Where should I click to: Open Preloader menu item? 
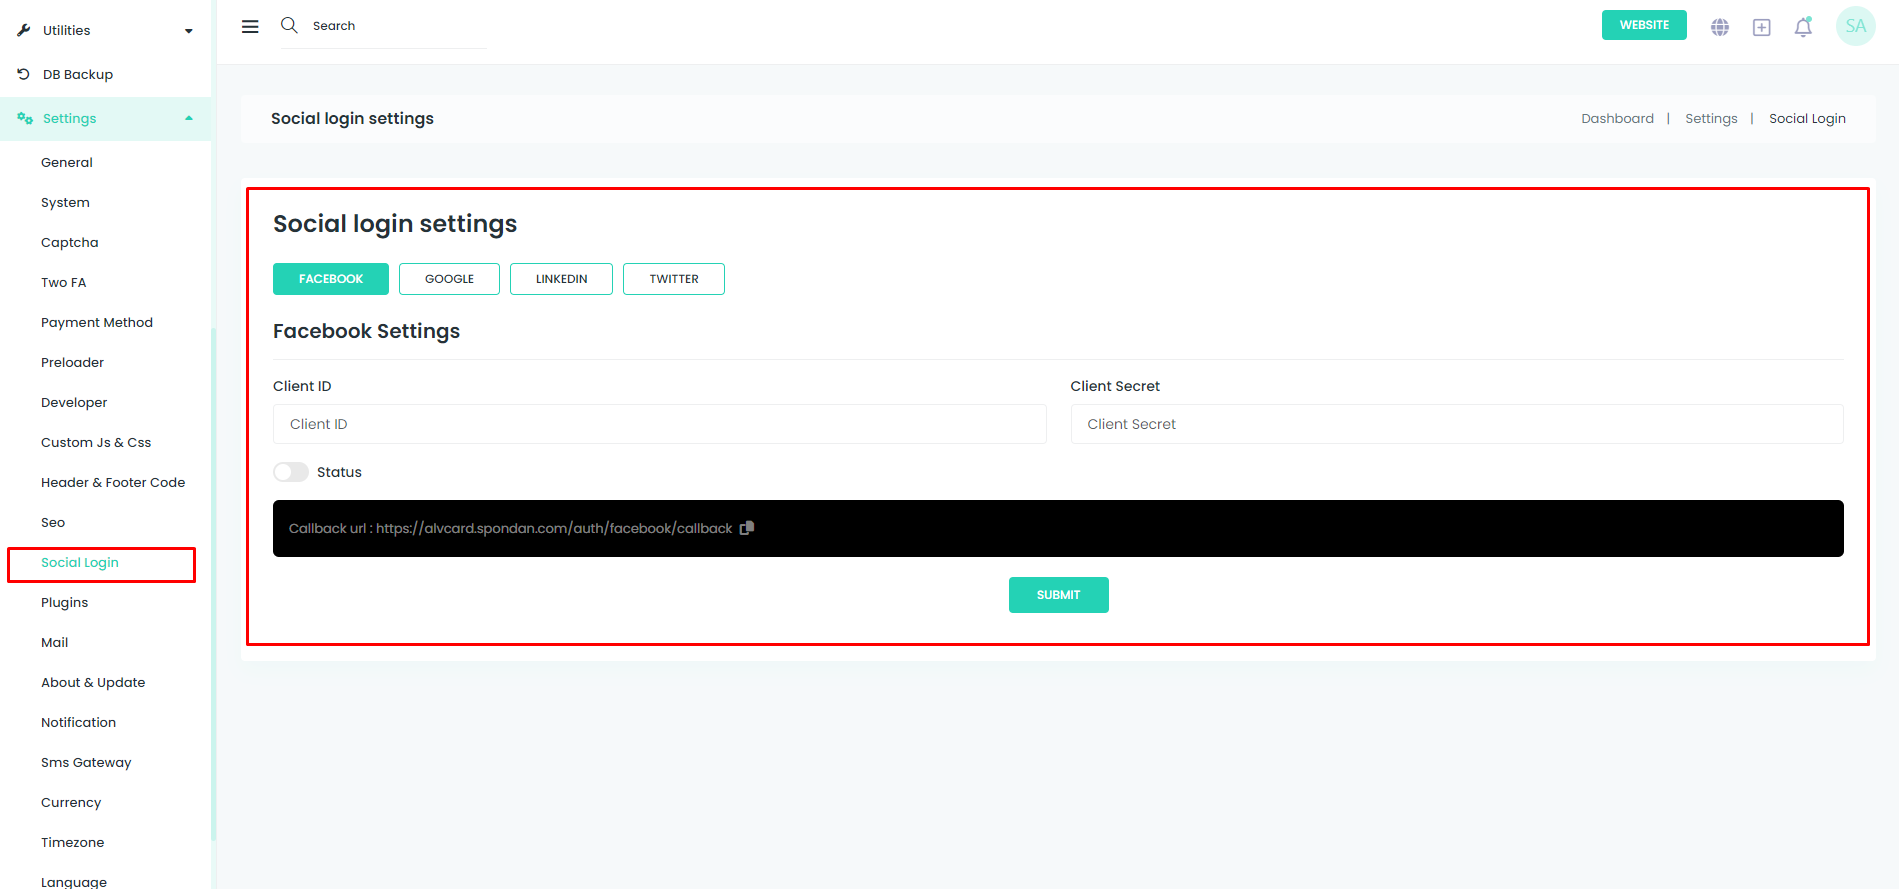click(x=72, y=362)
